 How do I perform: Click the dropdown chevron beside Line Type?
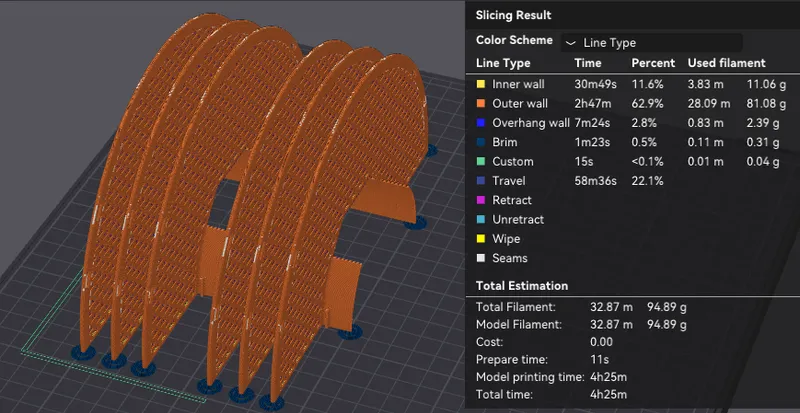[570, 43]
